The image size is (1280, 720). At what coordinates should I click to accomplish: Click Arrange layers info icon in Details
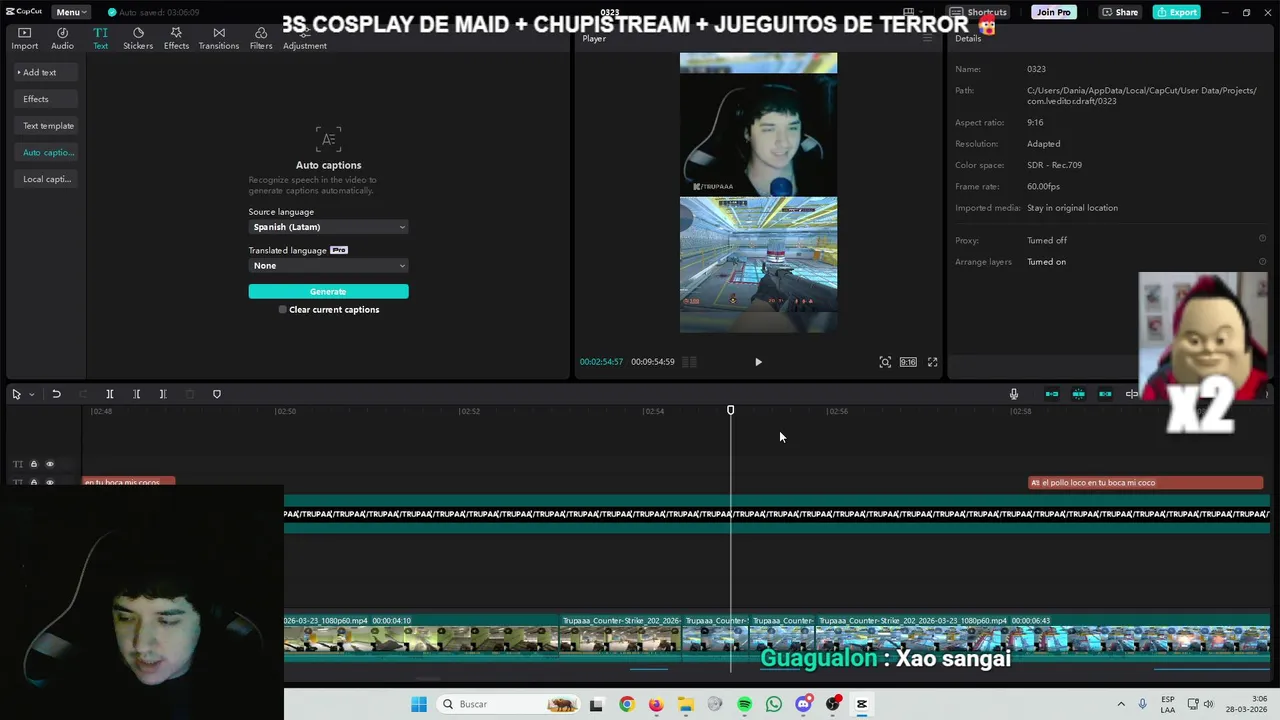[1262, 261]
